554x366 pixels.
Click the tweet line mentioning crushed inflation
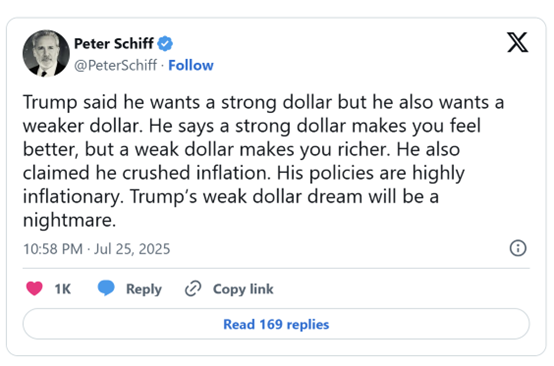click(244, 173)
